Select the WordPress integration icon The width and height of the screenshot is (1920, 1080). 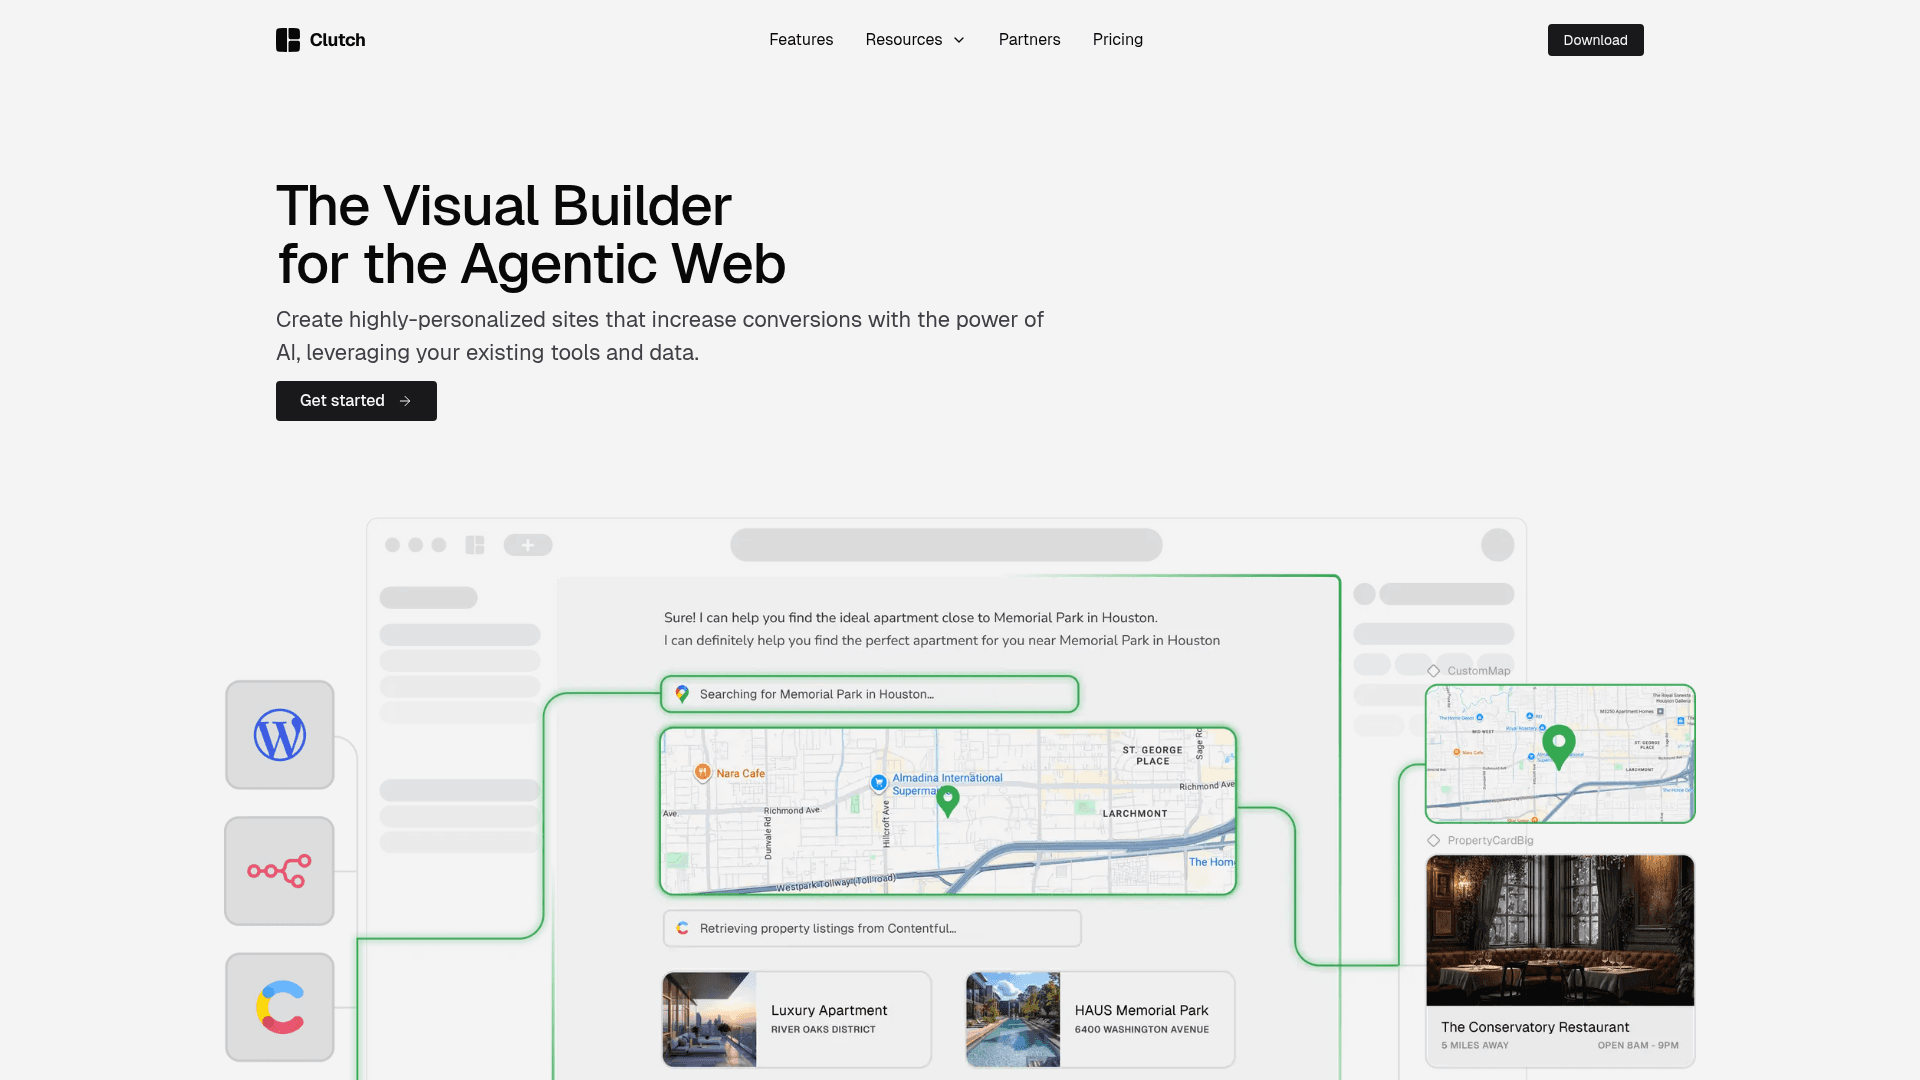[280, 735]
